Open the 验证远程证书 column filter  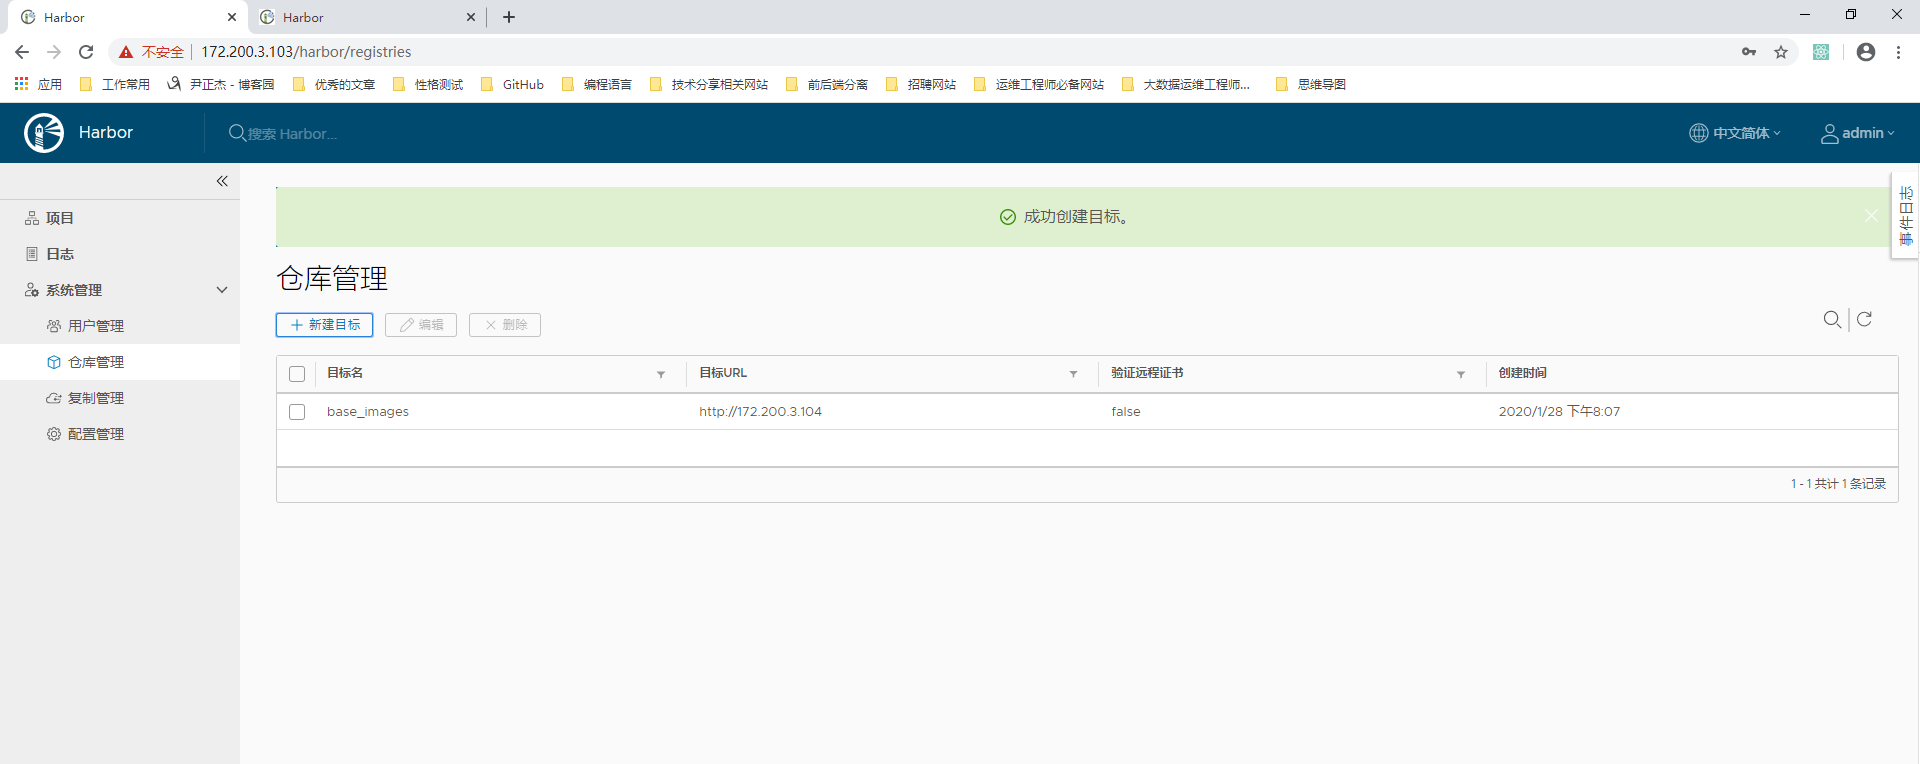tap(1461, 374)
